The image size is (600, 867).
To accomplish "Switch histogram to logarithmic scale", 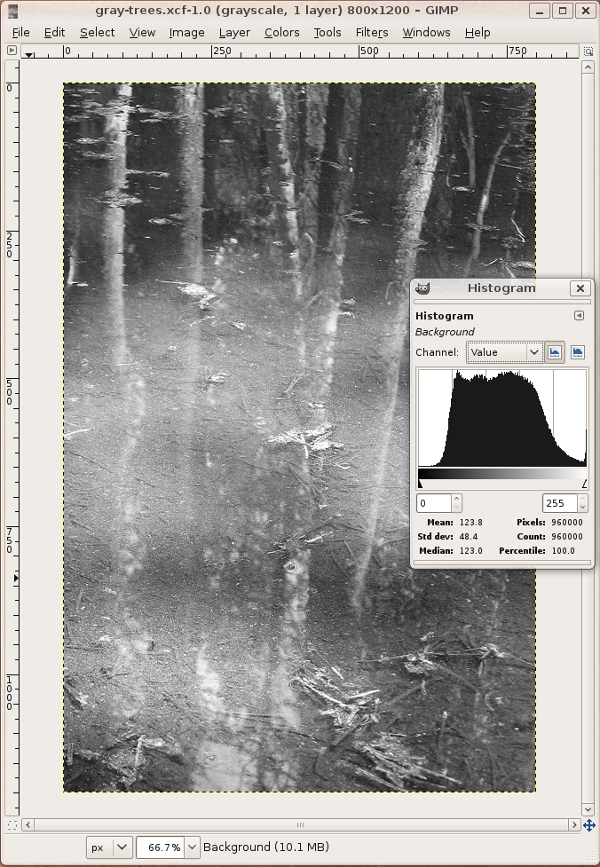I will click(577, 352).
